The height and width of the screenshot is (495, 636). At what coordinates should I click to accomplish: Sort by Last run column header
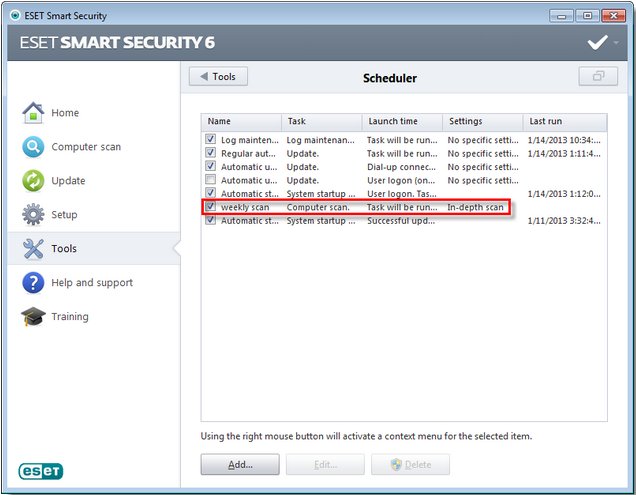coord(565,121)
